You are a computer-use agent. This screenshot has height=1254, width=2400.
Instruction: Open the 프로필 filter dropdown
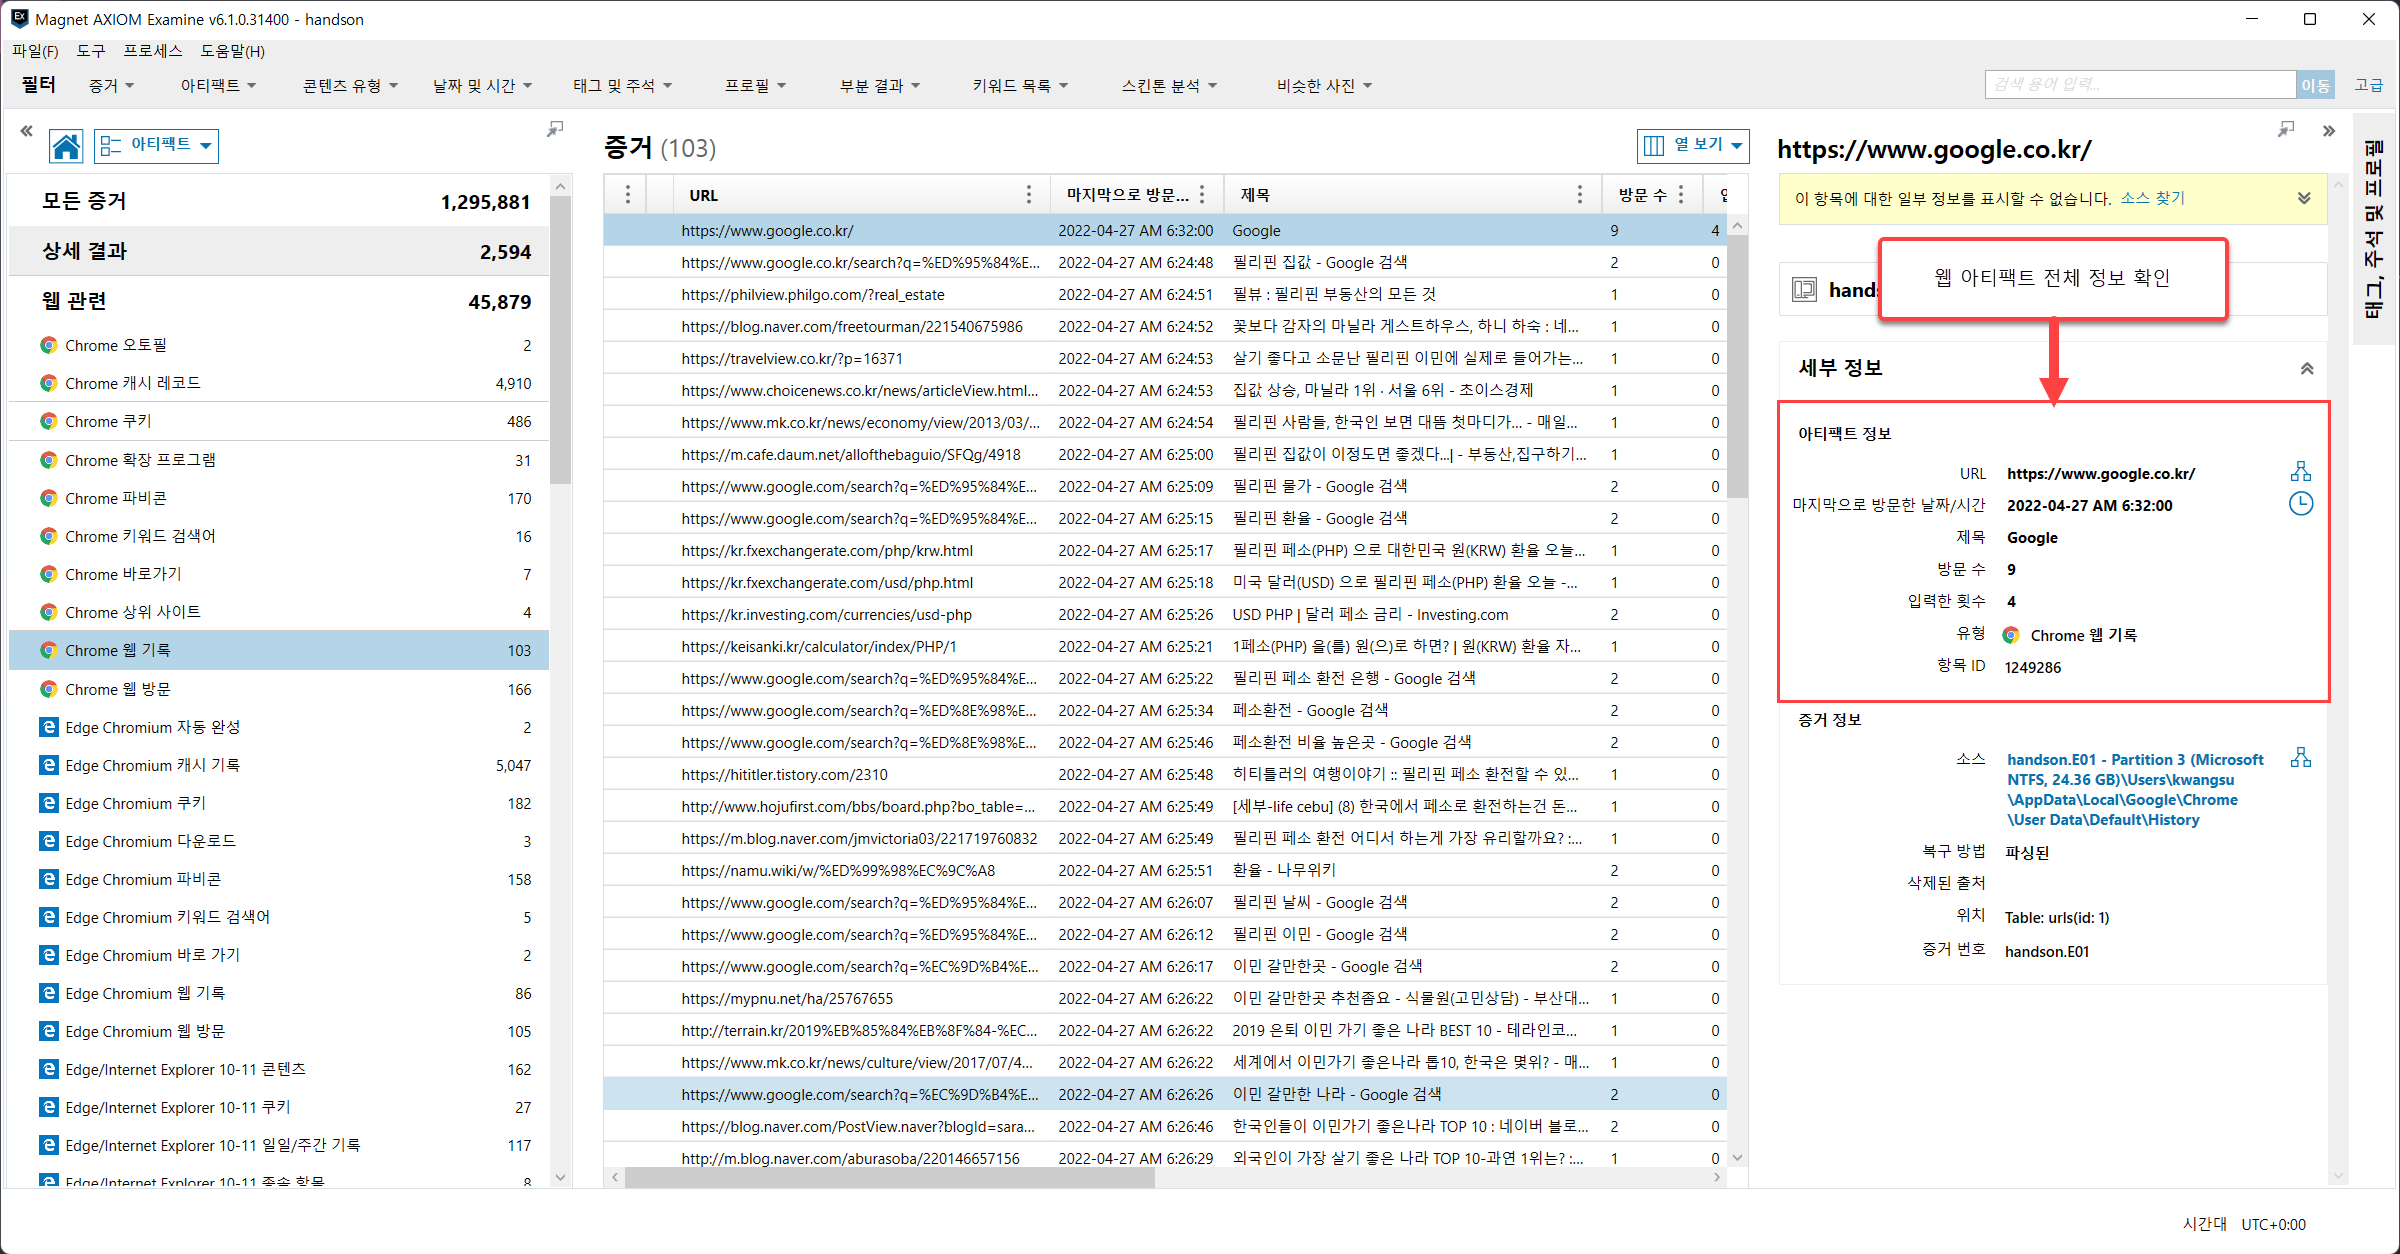[x=755, y=86]
